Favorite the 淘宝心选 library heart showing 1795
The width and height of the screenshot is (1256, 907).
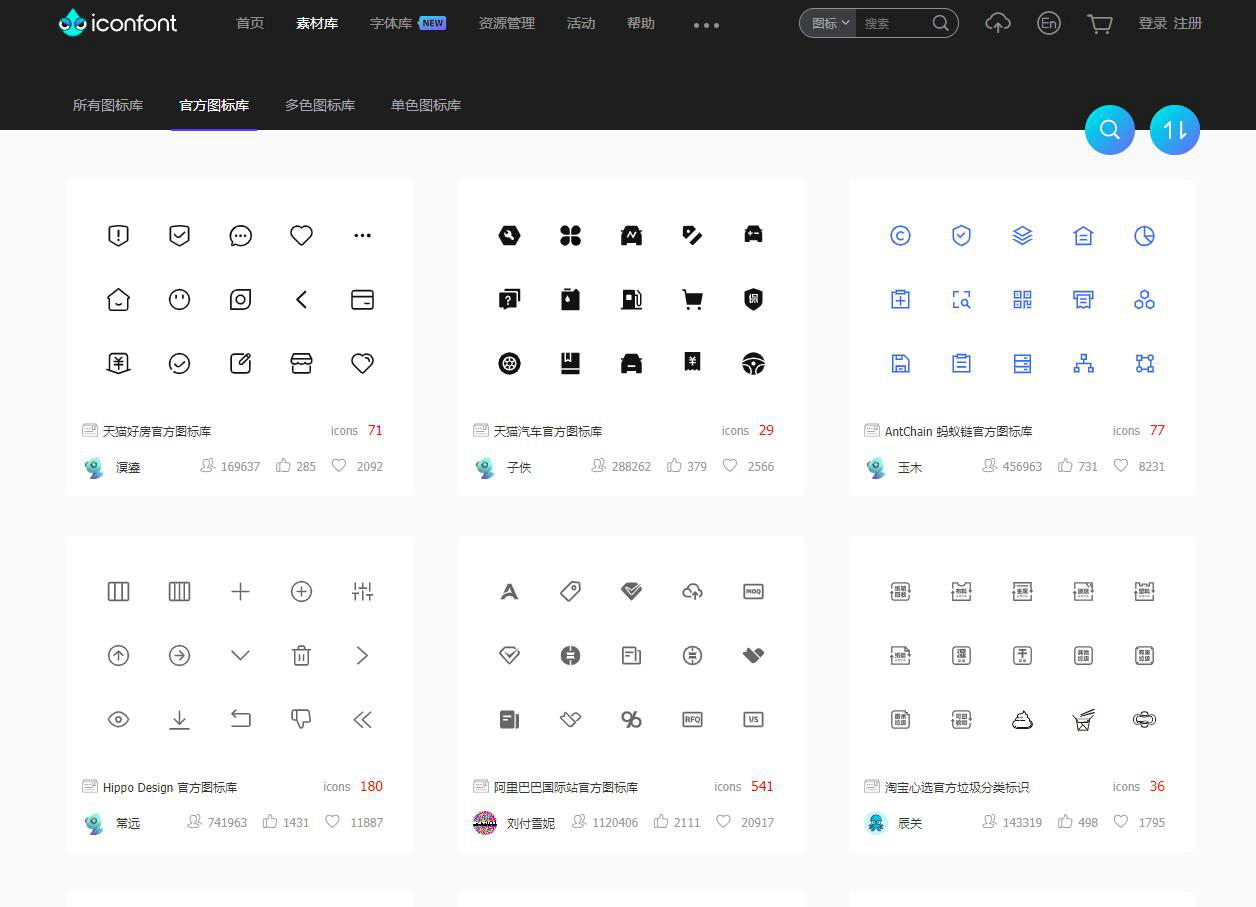(x=1121, y=821)
